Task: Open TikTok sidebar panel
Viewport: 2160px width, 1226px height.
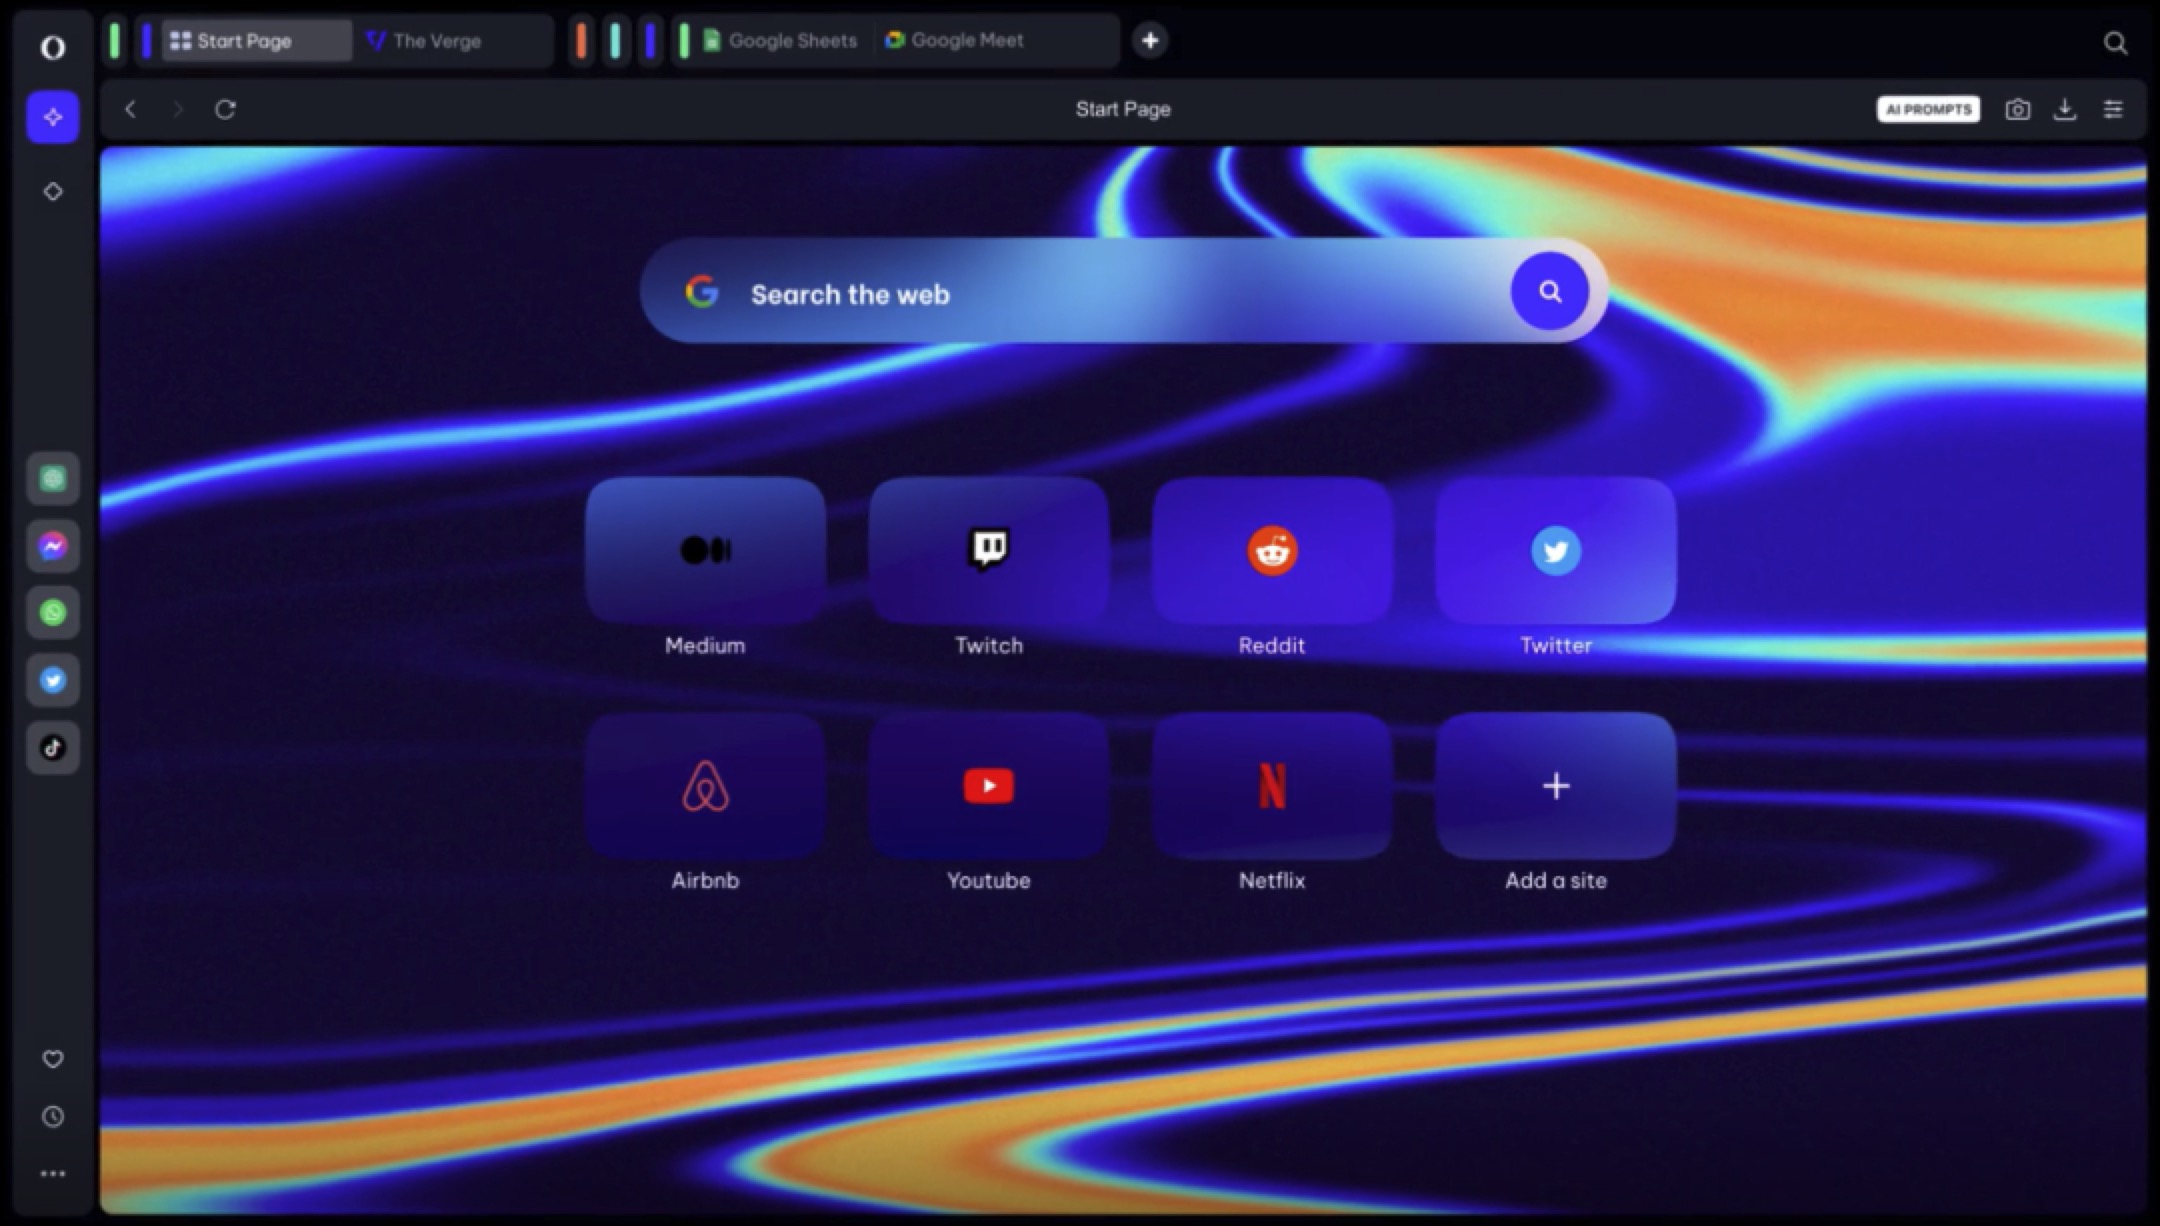Action: (x=53, y=747)
